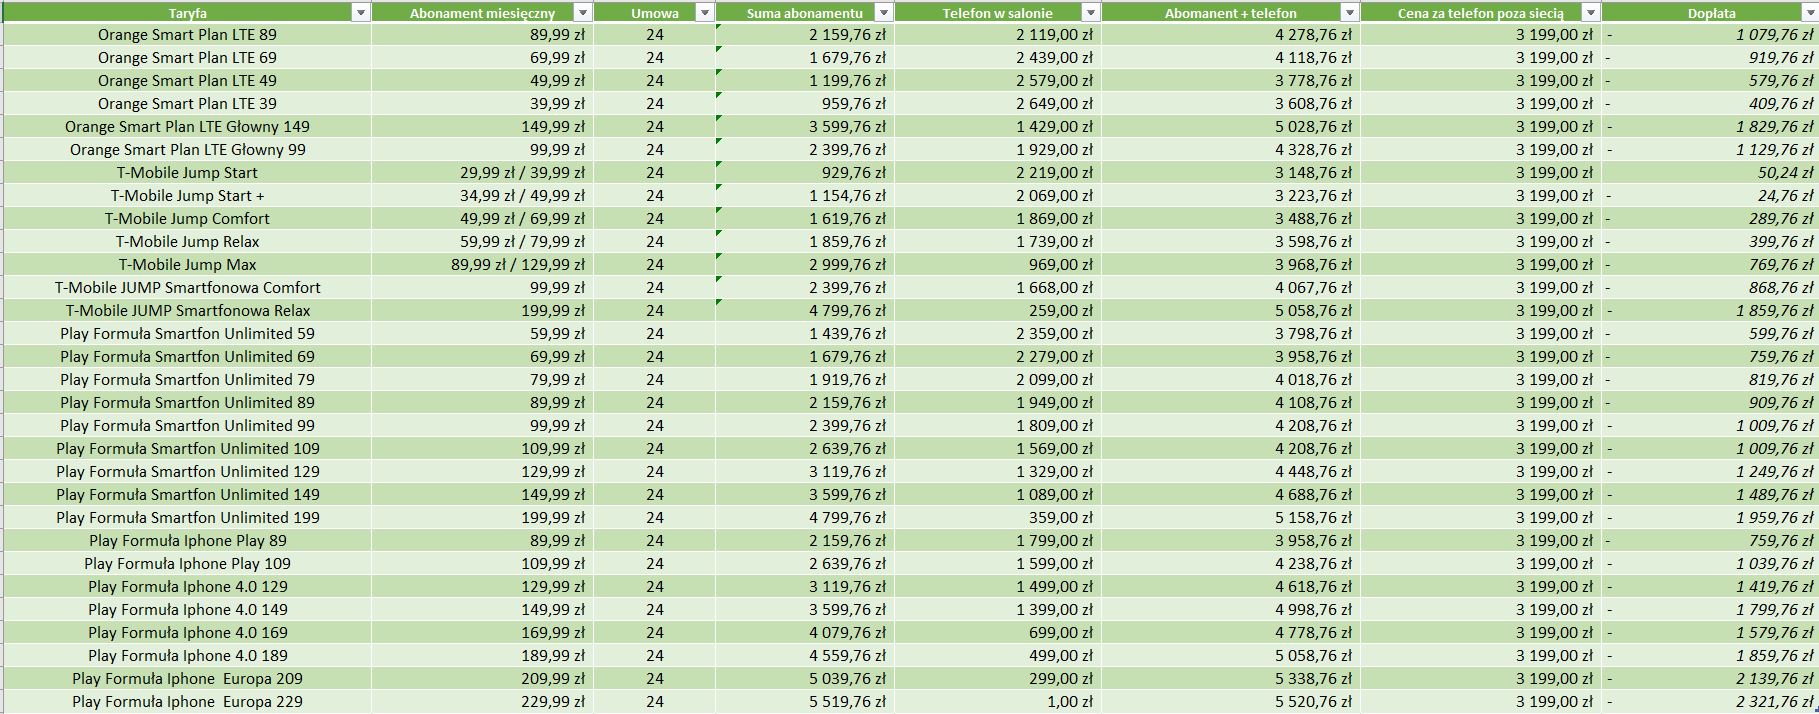Click Play Formuła Iphone 4.0 129 cell
This screenshot has height=714, width=1819.
coord(187,586)
